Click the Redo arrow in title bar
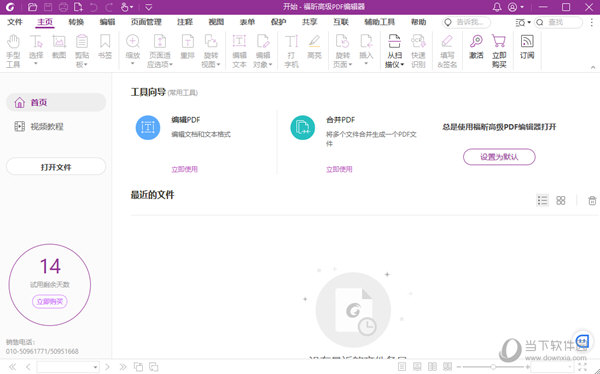600x374 pixels. pyautogui.click(x=109, y=7)
